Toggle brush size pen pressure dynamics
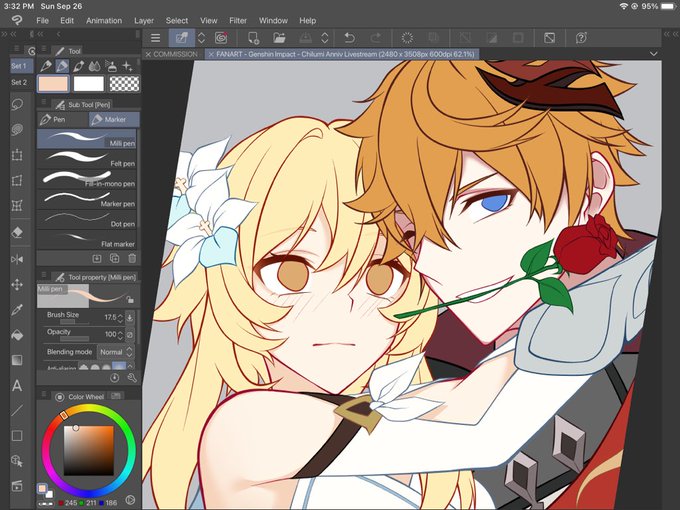The image size is (680, 510). pyautogui.click(x=130, y=317)
